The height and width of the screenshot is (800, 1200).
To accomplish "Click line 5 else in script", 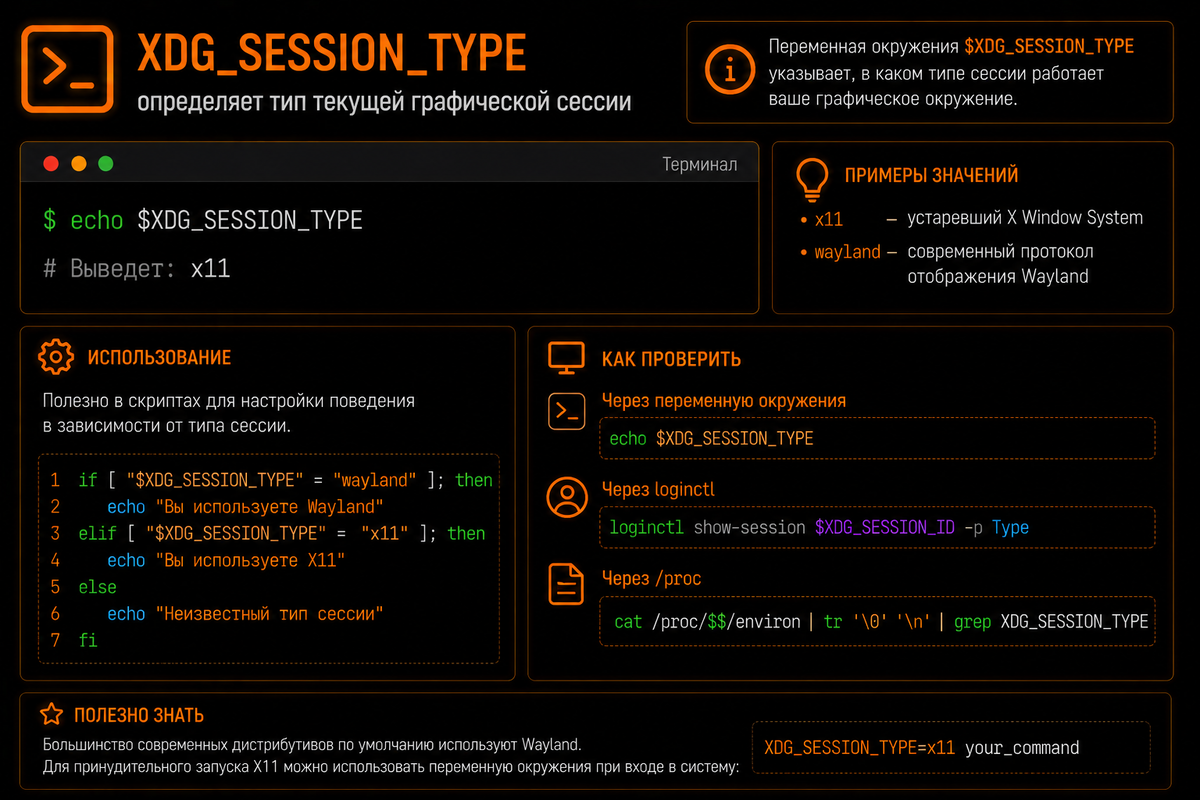I will (x=97, y=587).
